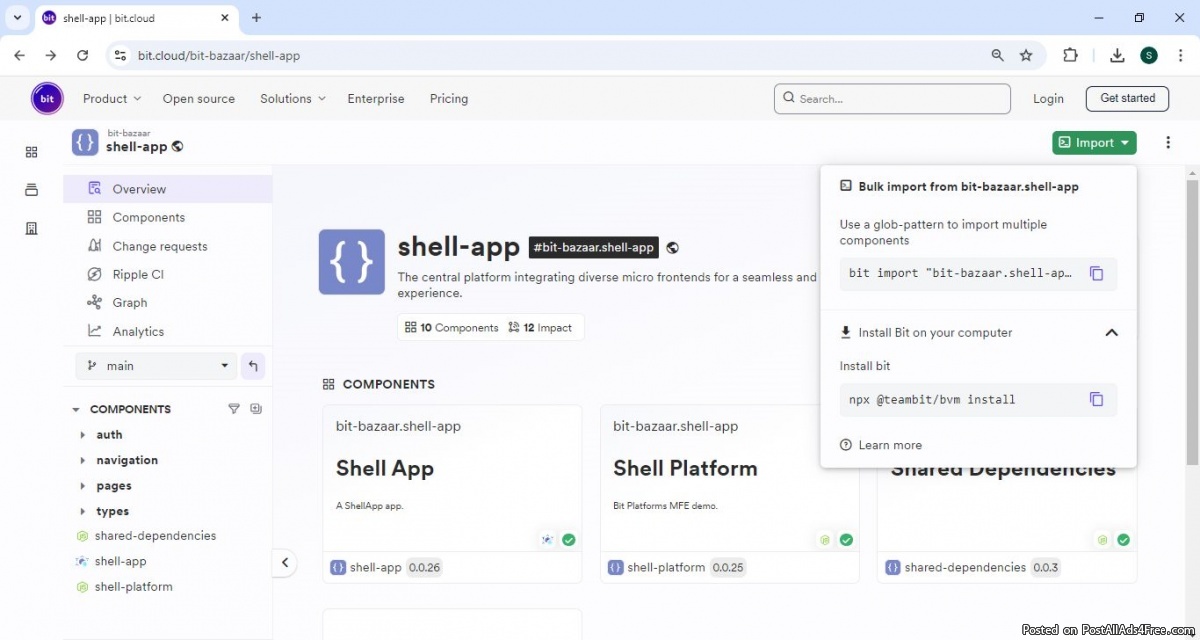This screenshot has height=640, width=1200.
Task: Open browser downloads
Action: [x=1118, y=56]
